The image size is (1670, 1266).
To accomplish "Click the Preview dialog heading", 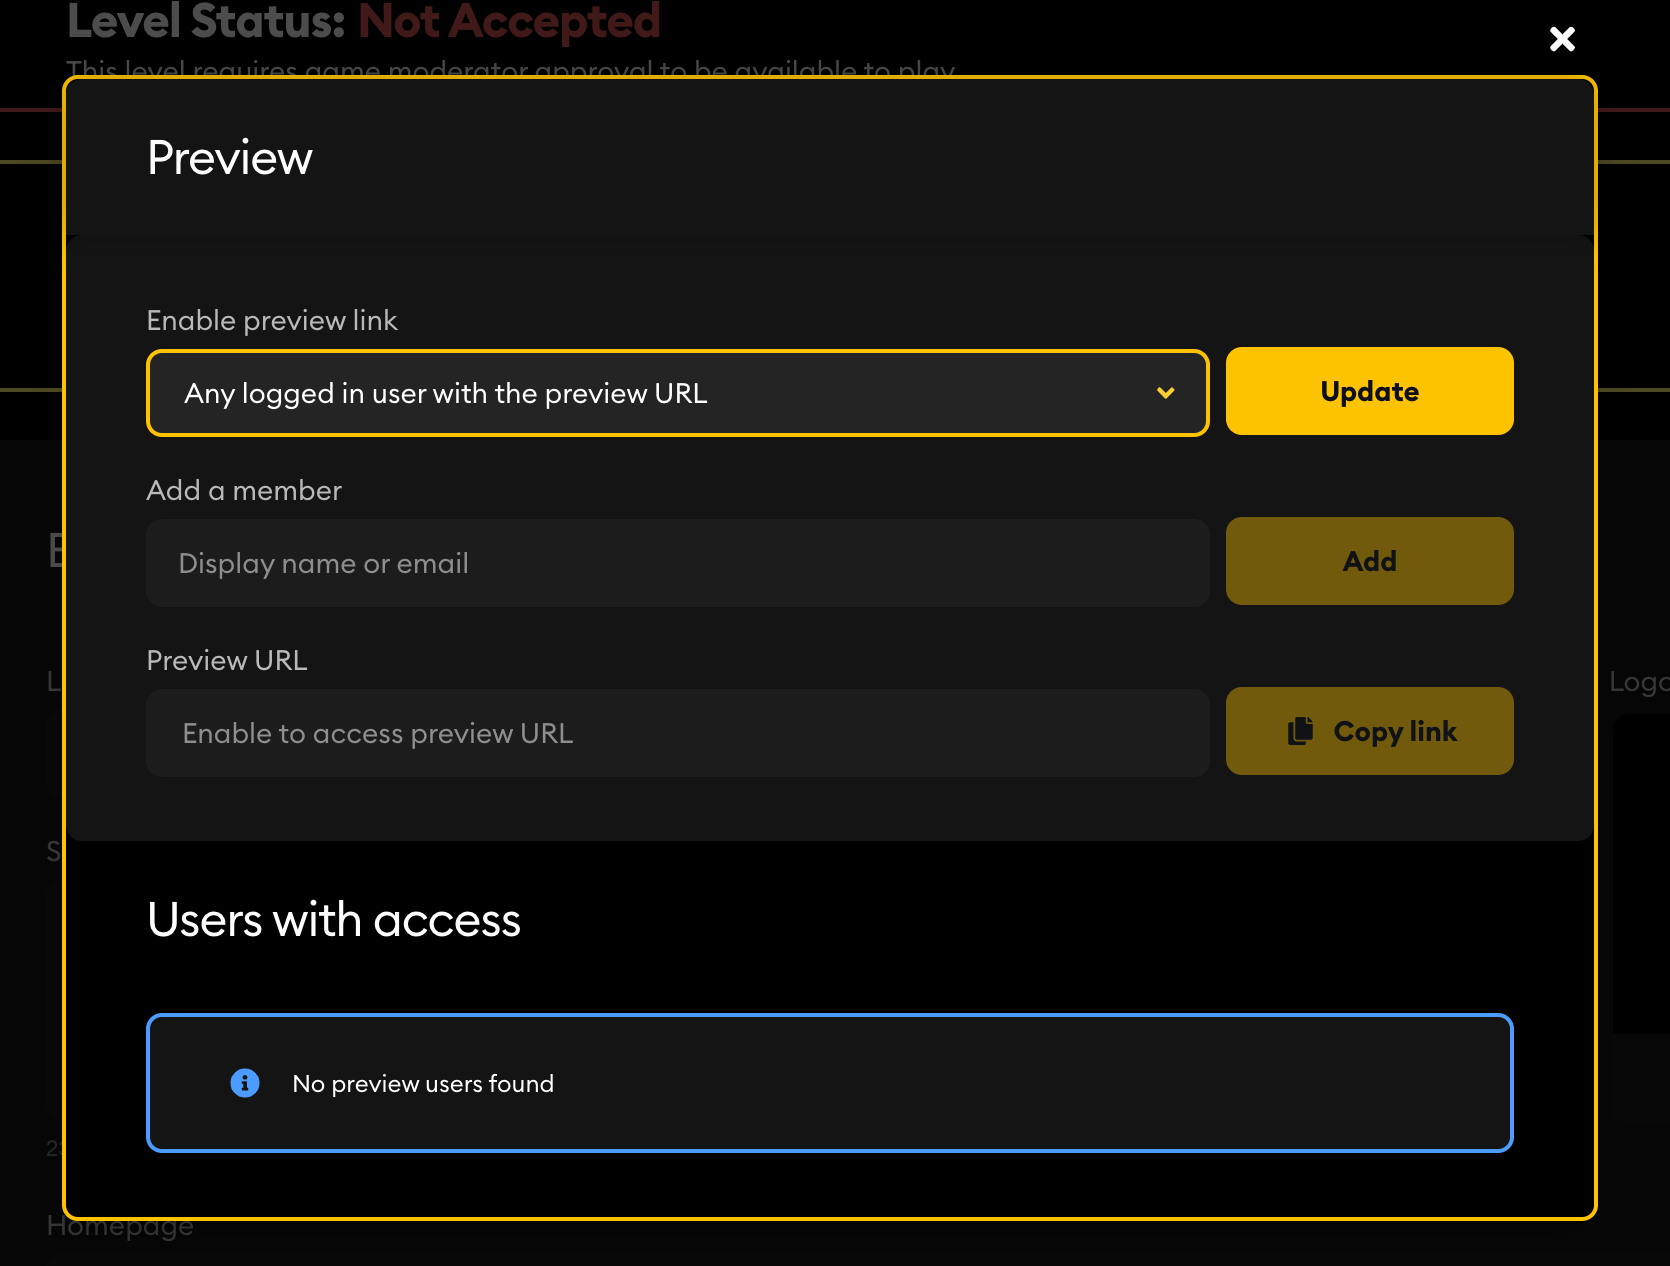I will pos(230,158).
